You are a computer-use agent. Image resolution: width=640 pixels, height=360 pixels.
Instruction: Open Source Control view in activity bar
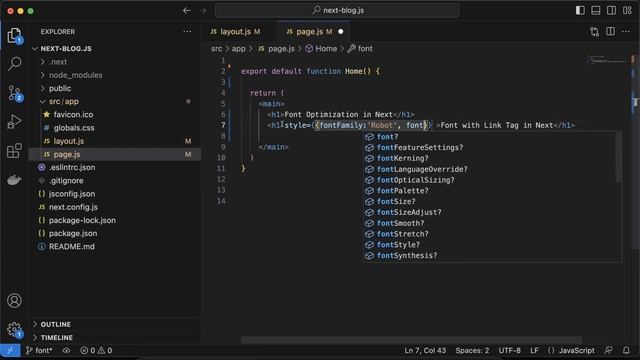pyautogui.click(x=14, y=93)
